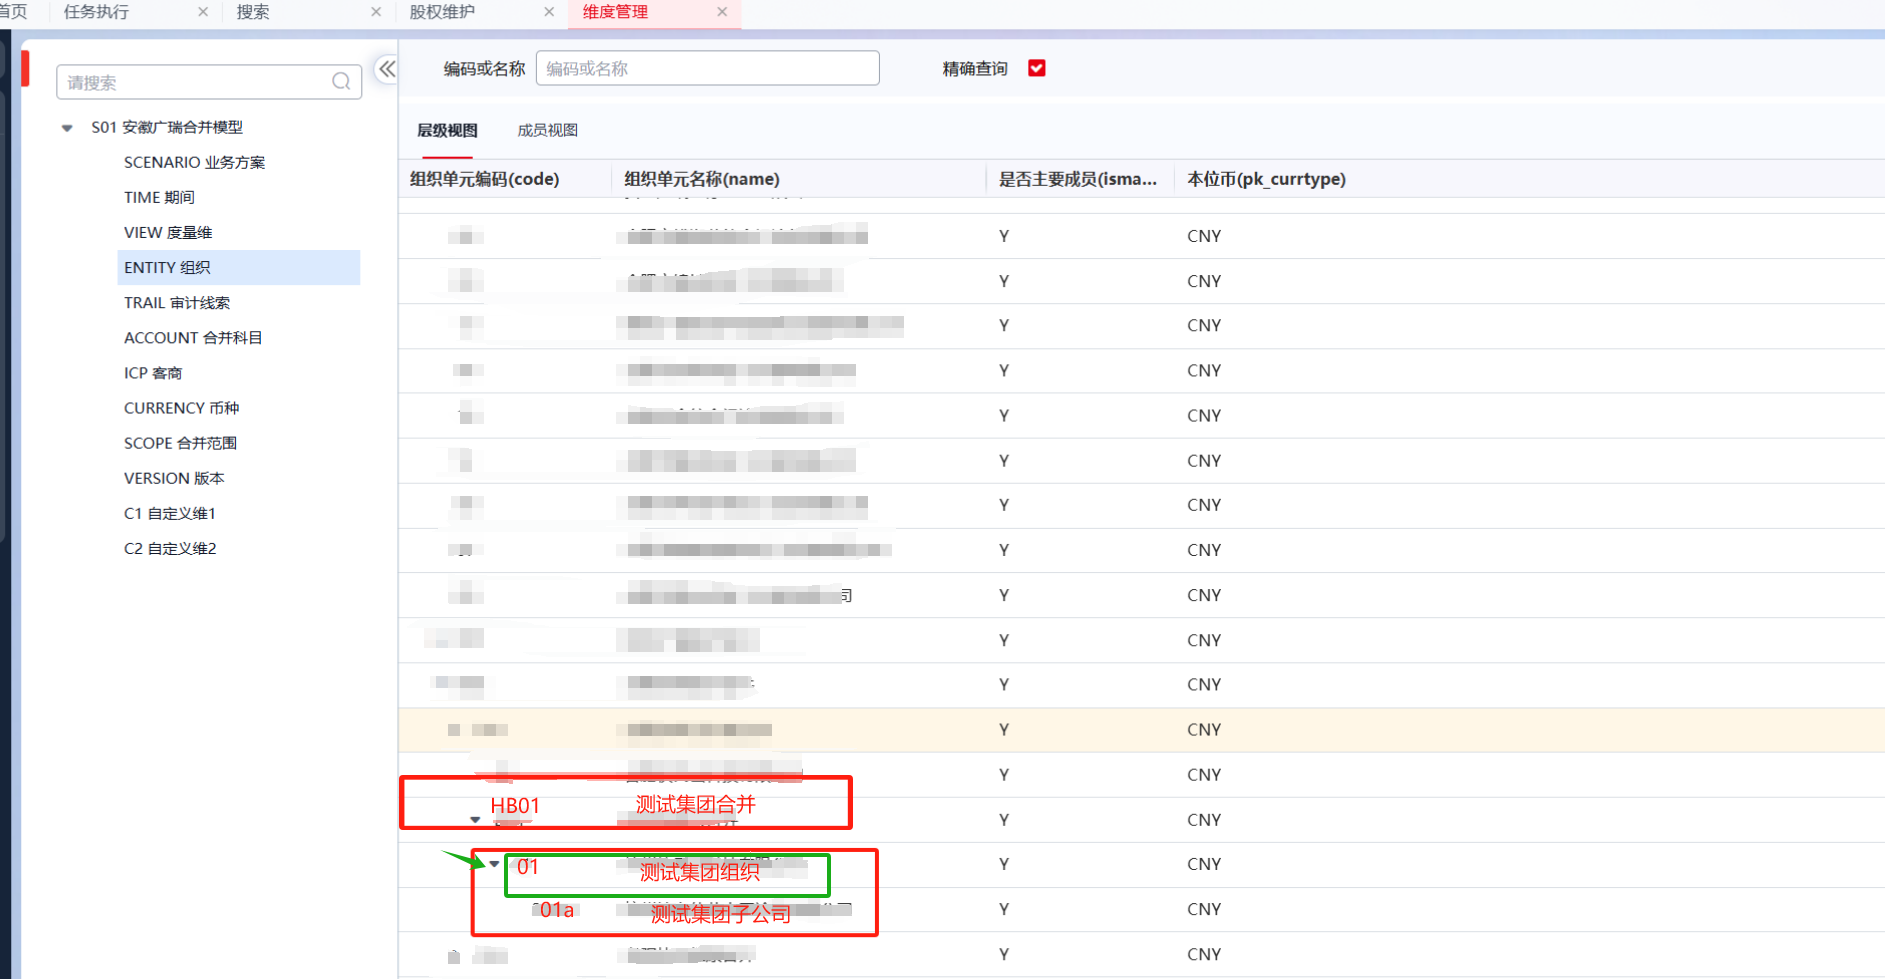
Task: Click the search magnifier icon in sidebar
Action: tap(341, 82)
